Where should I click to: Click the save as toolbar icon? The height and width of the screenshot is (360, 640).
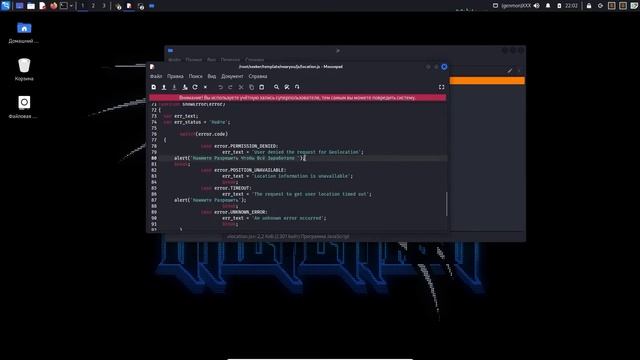185,87
